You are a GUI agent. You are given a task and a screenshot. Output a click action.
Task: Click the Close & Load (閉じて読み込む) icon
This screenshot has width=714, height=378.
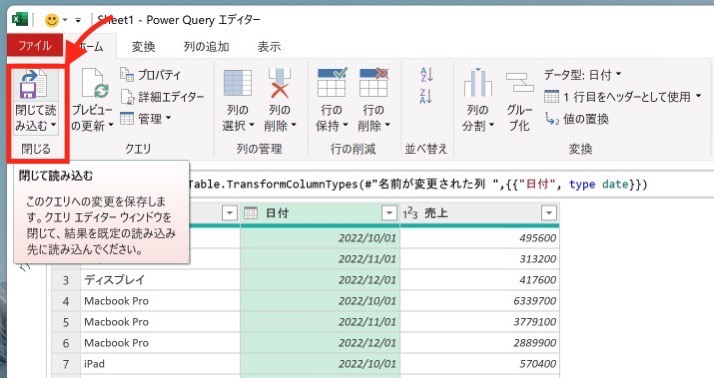pos(33,85)
